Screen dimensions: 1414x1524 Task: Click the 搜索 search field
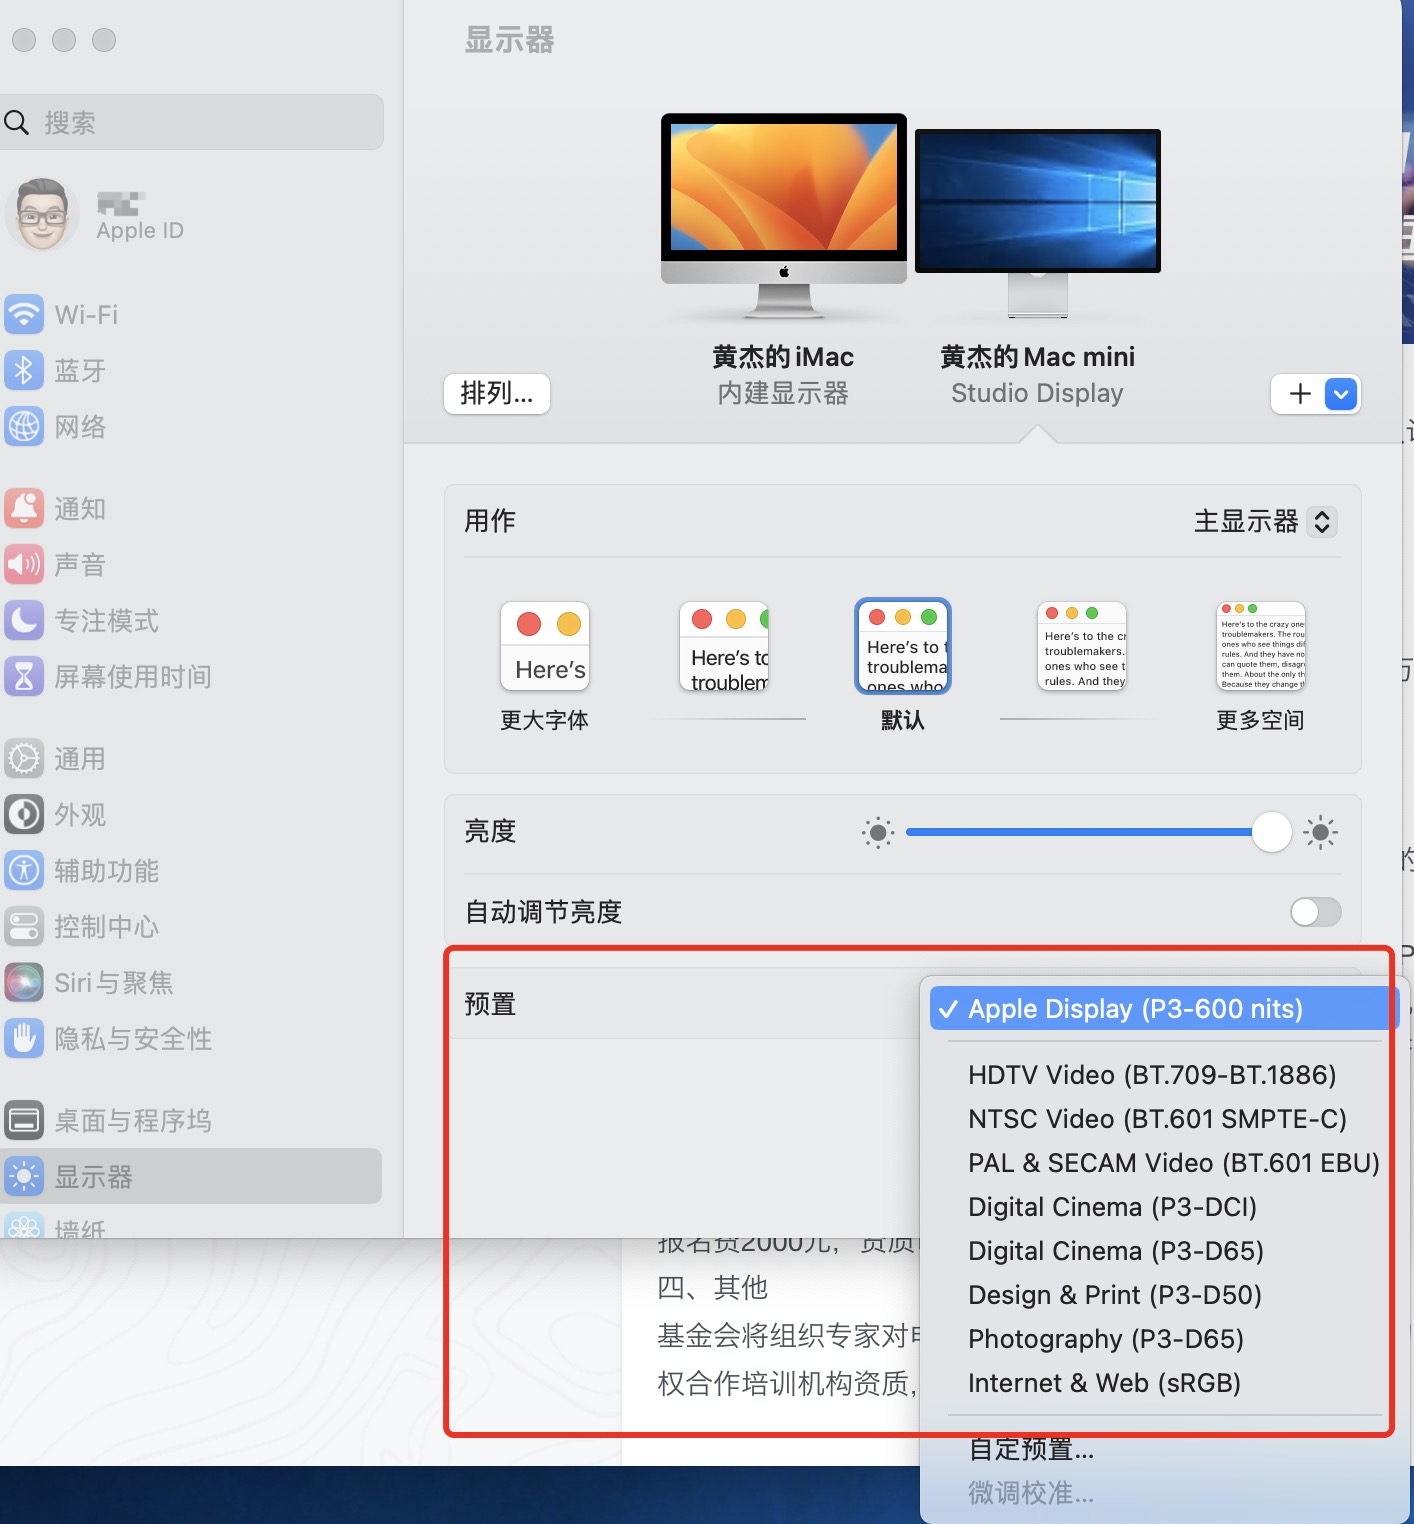pos(200,123)
